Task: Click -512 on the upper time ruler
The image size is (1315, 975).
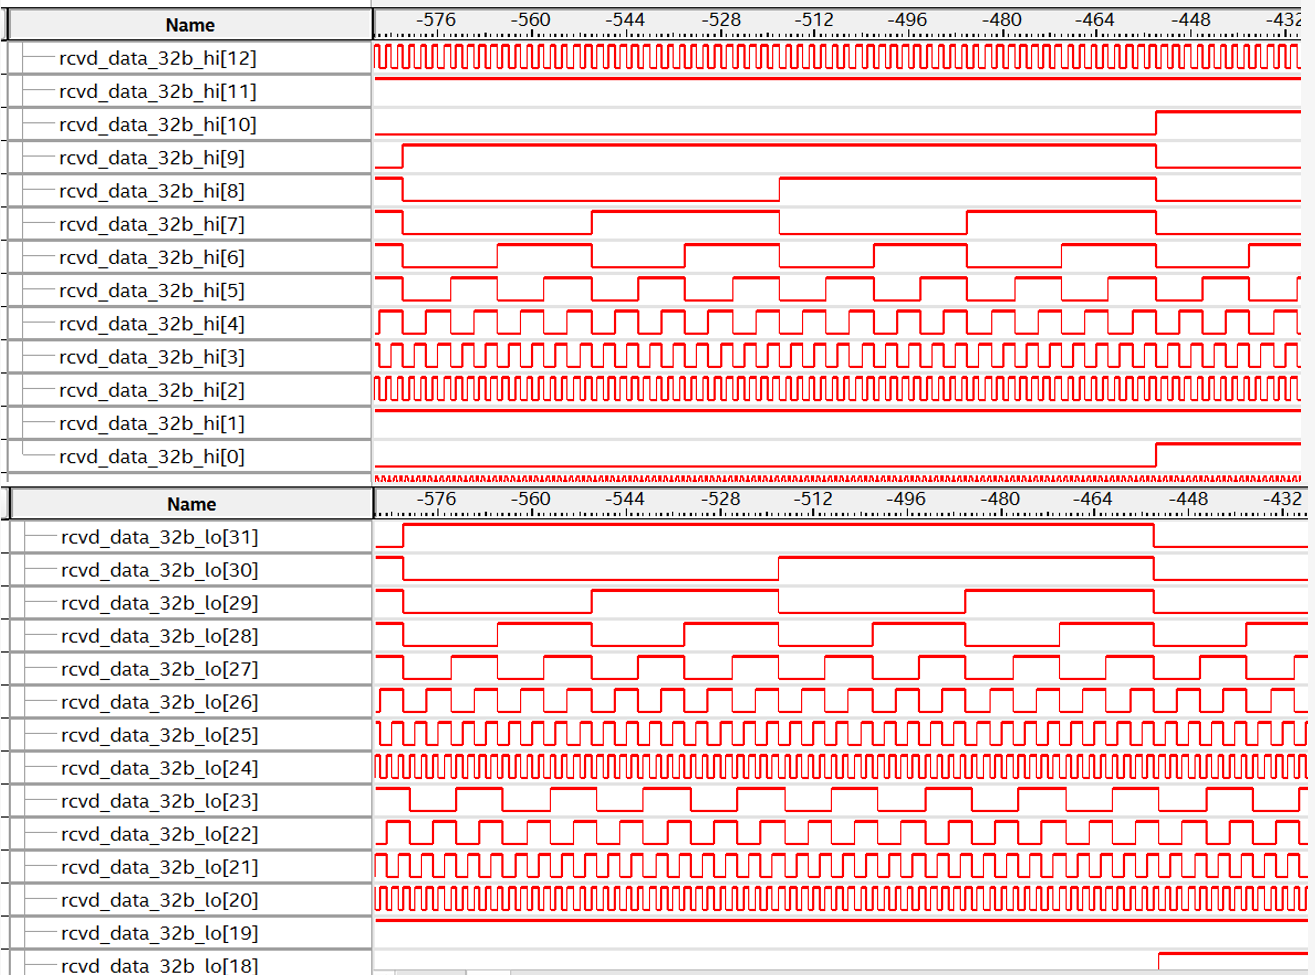Action: coord(813,20)
